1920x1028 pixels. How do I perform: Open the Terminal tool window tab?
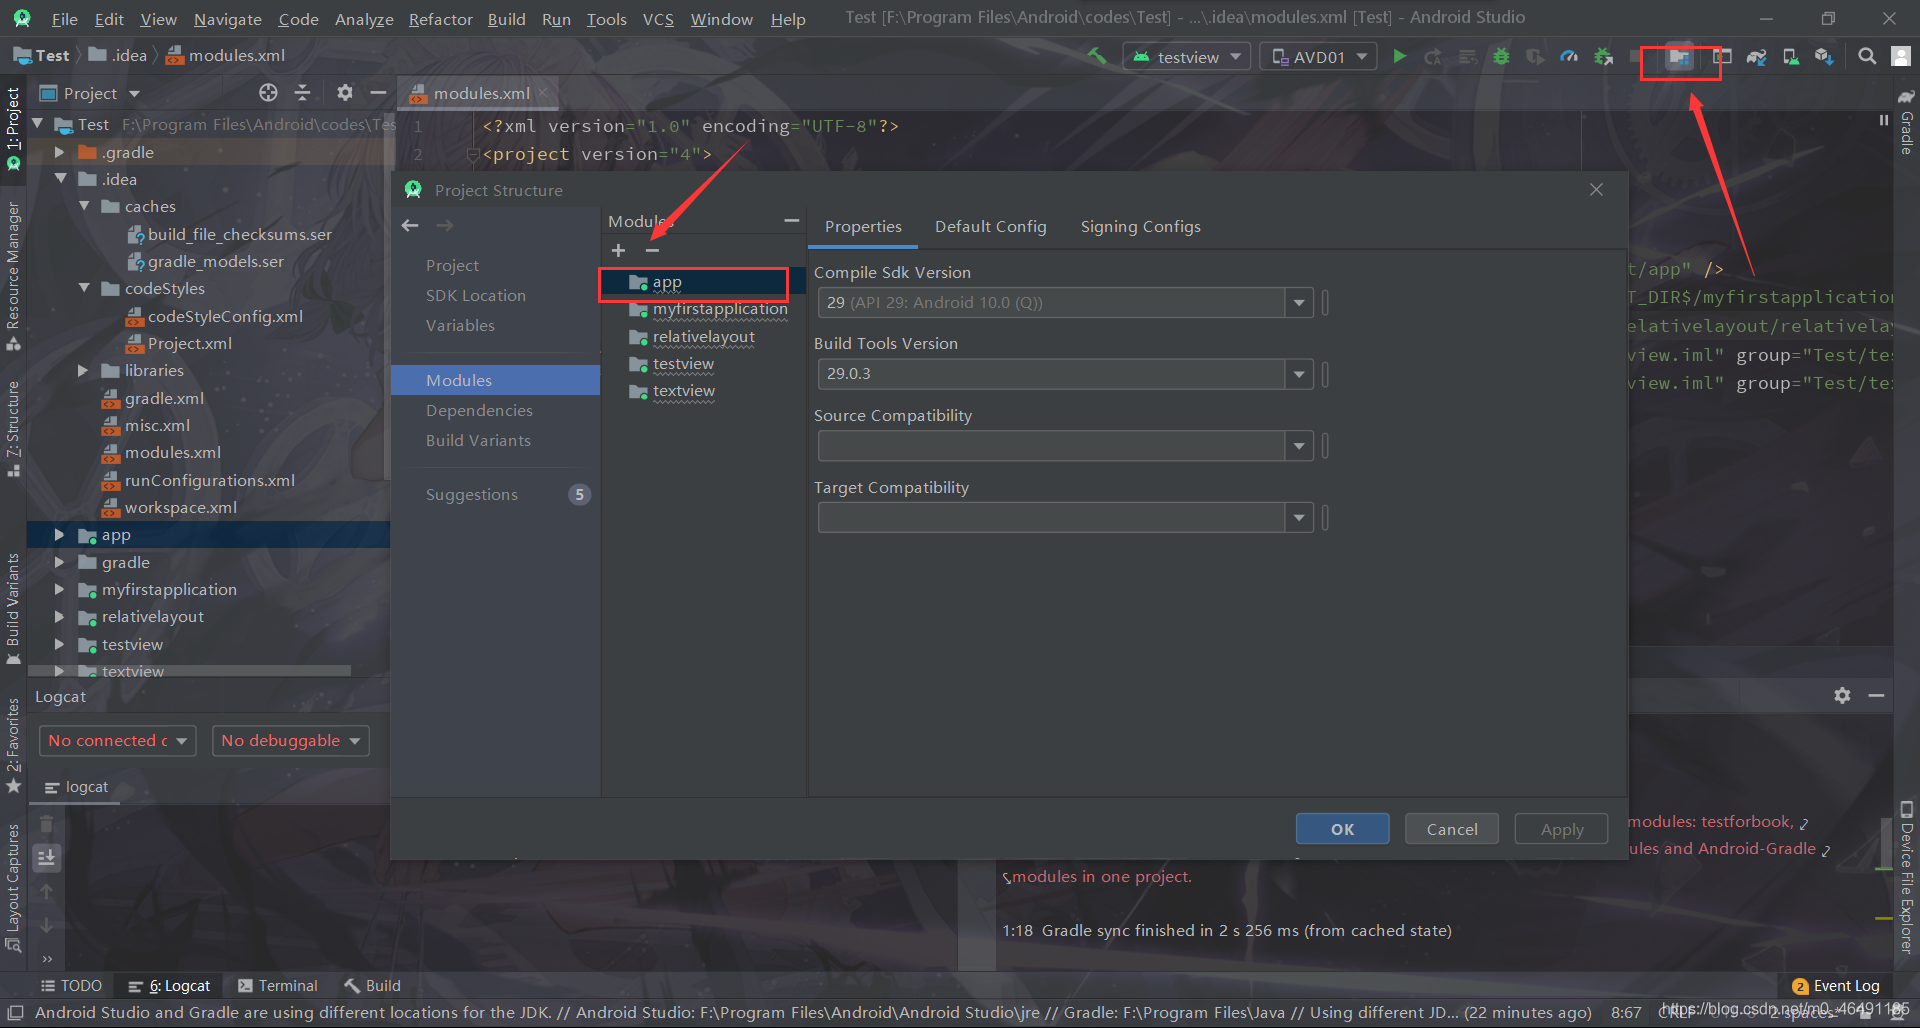coord(278,986)
